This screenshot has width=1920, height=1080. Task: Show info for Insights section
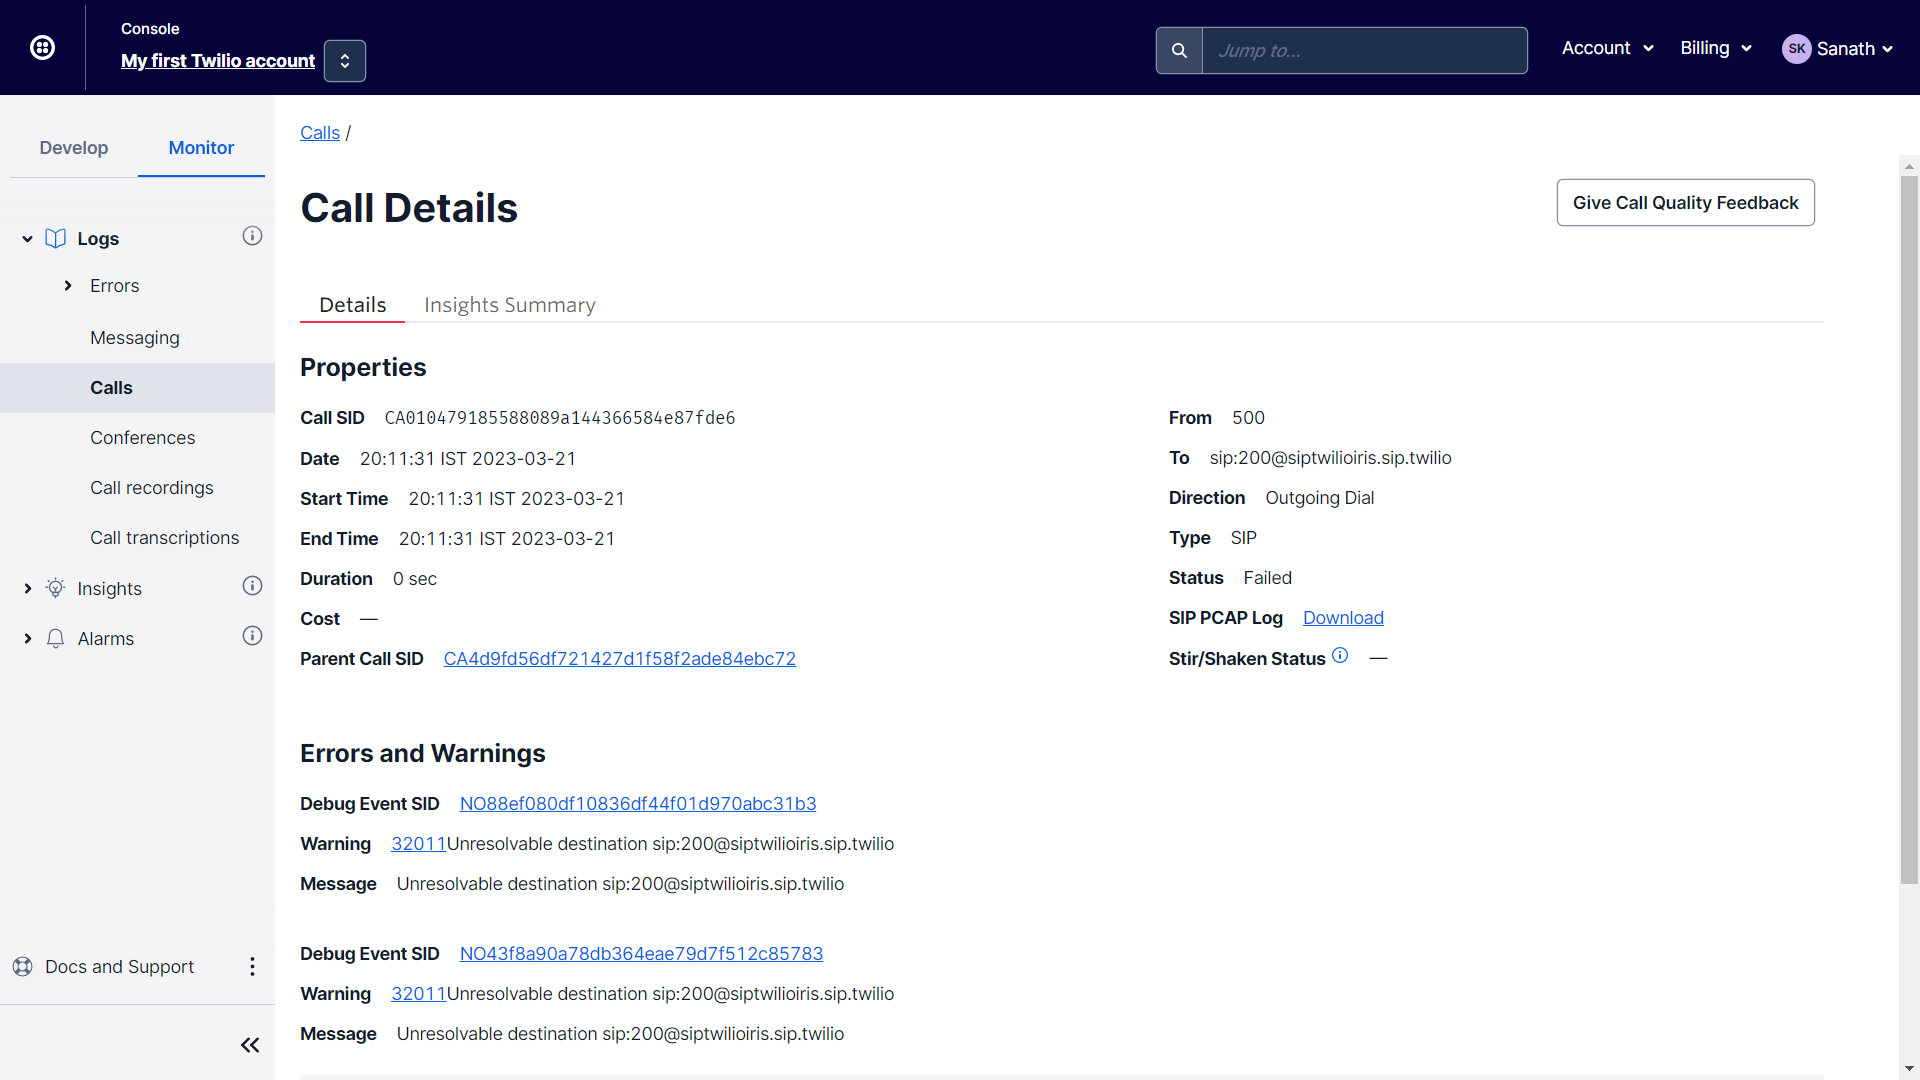[x=252, y=586]
